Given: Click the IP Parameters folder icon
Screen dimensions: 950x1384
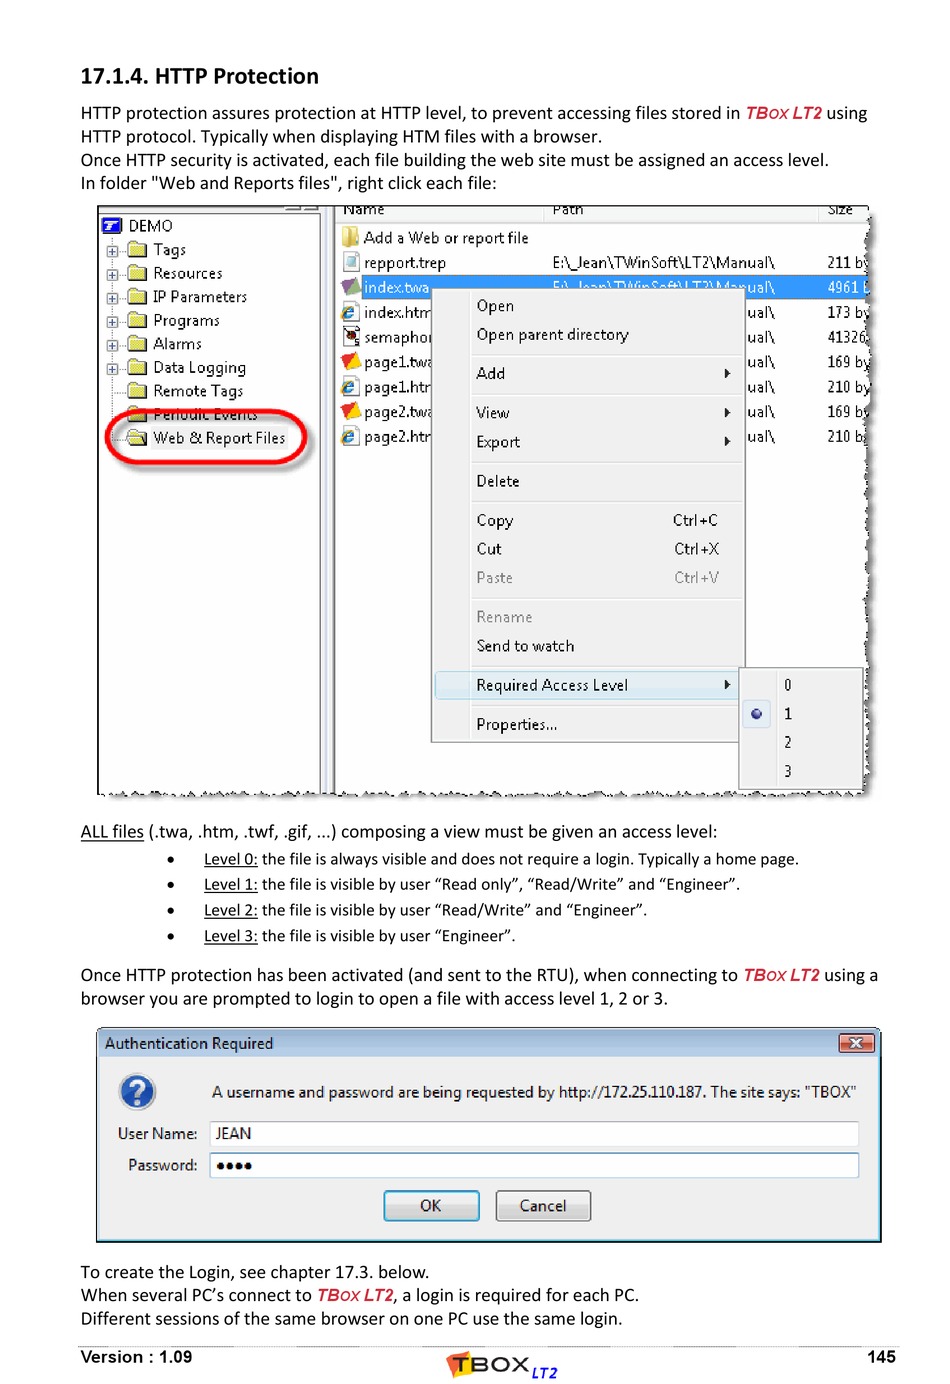Looking at the screenshot, I should 137,297.
